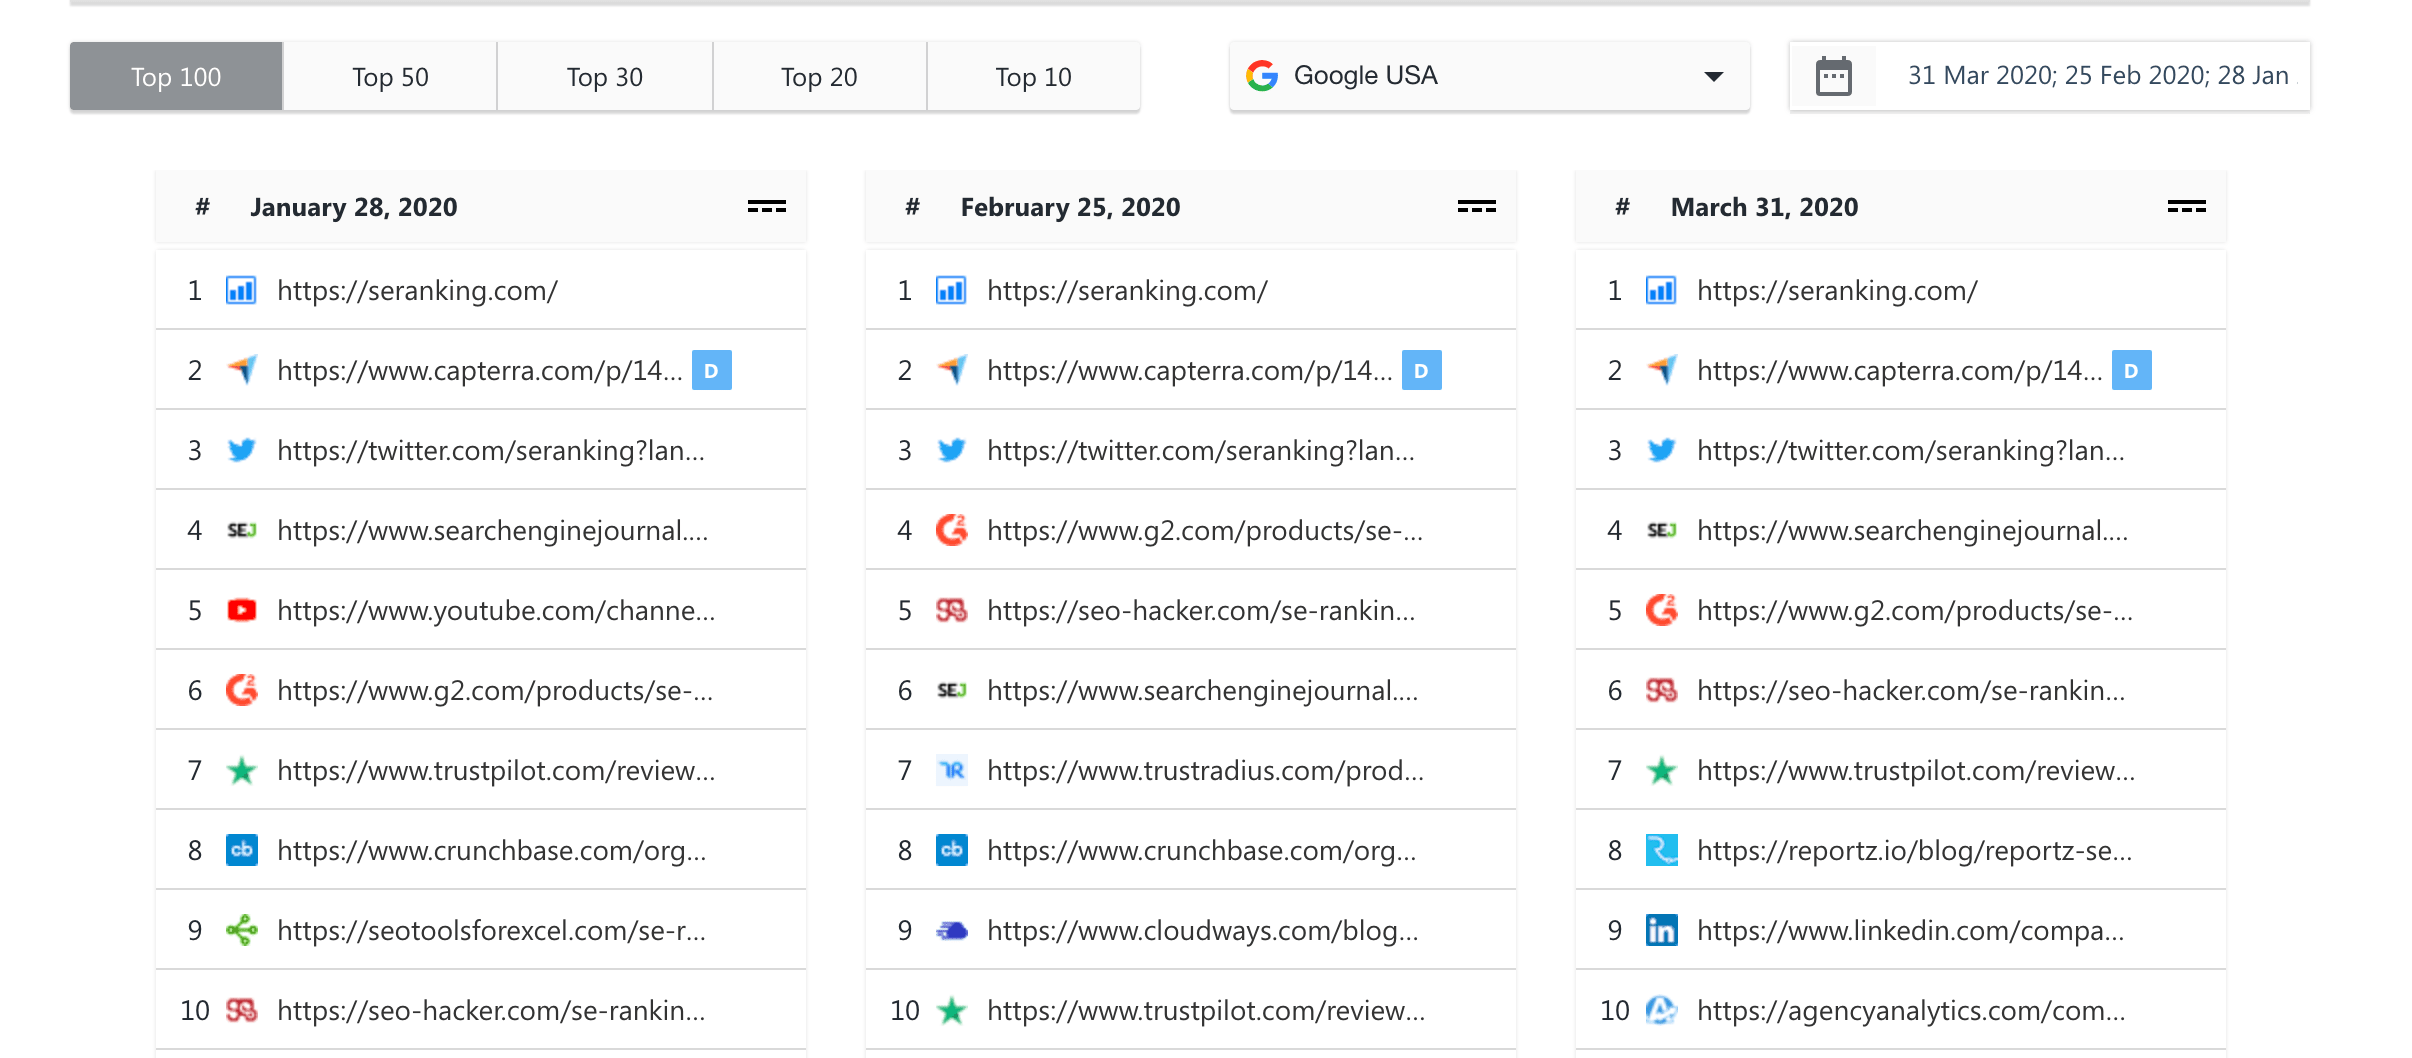Click the seranking favicon in February rank 1
Screen dimensions: 2412x1058
951,290
